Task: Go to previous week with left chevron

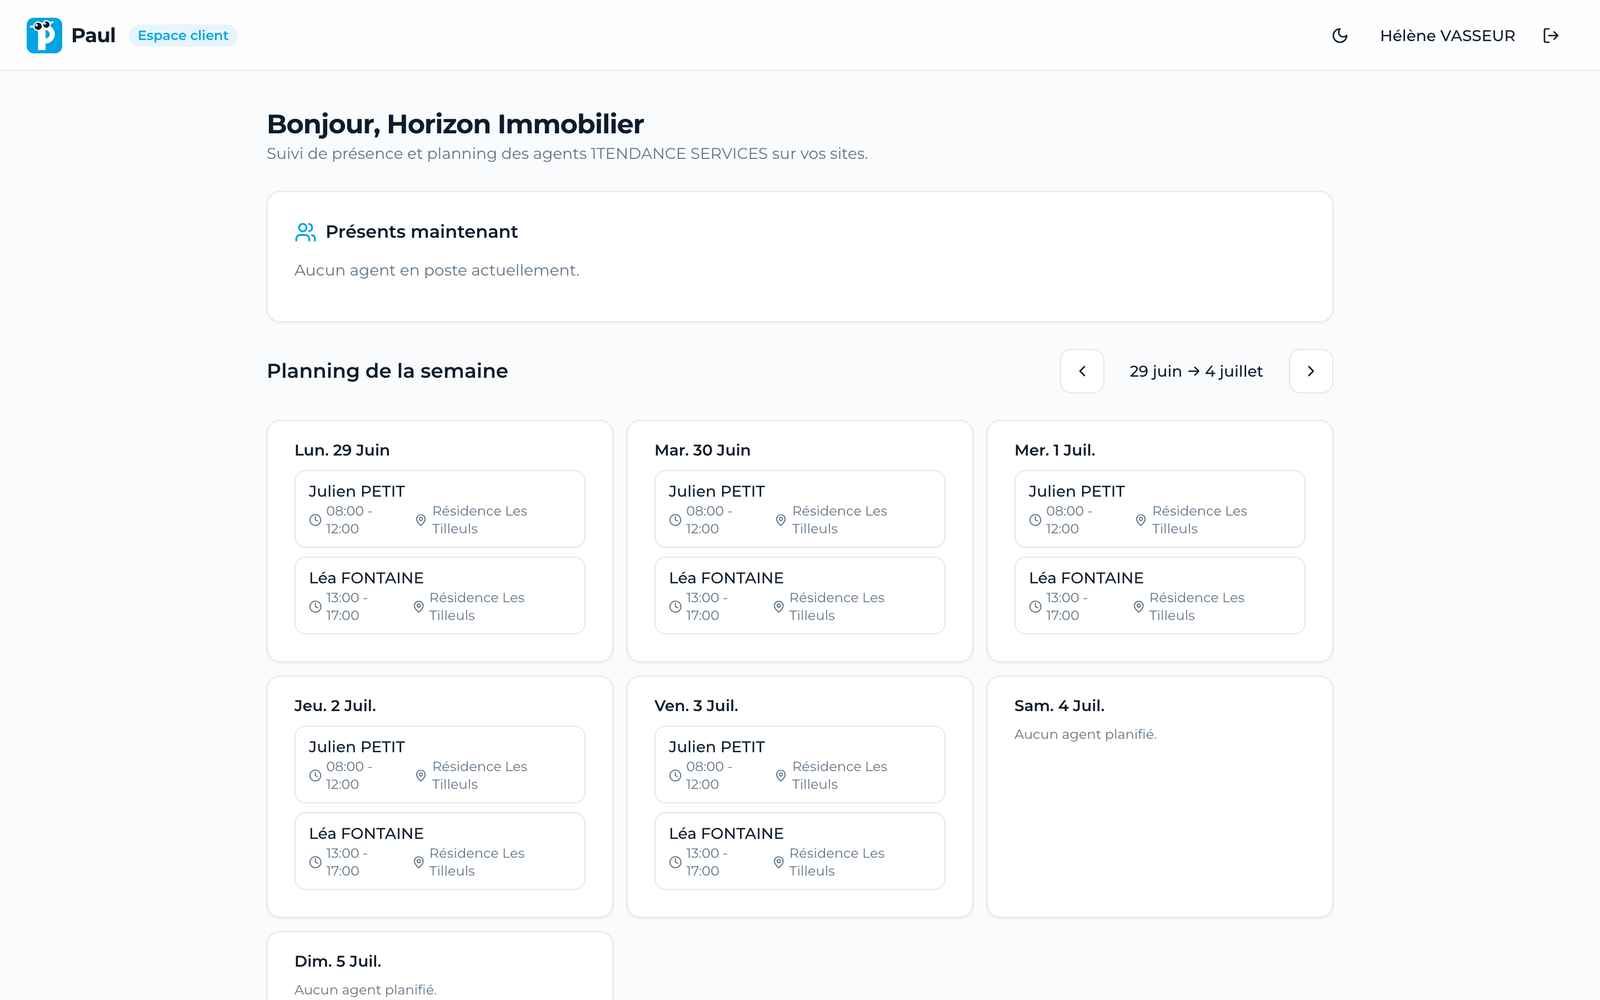Action: [1082, 371]
